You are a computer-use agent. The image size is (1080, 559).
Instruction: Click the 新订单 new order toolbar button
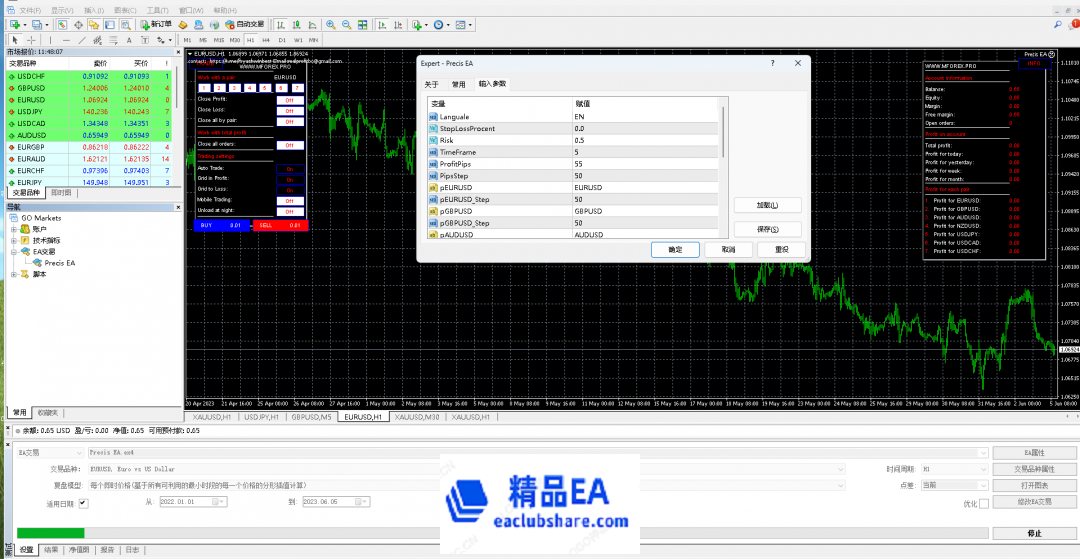[155, 24]
